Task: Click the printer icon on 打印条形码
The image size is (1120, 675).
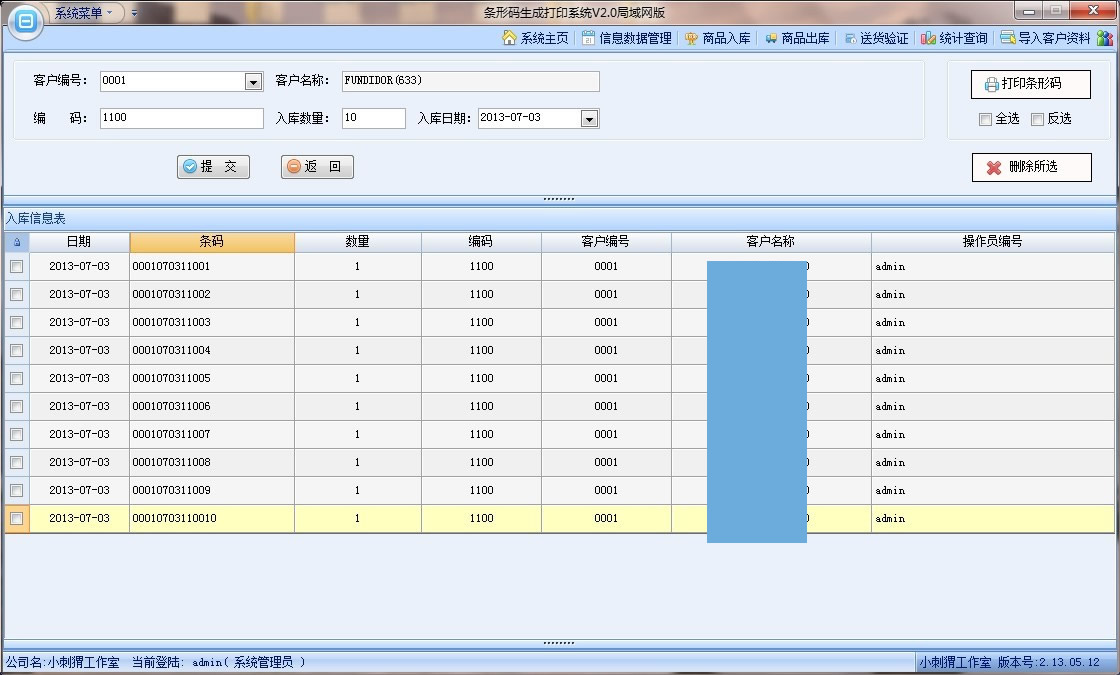Action: click(991, 84)
